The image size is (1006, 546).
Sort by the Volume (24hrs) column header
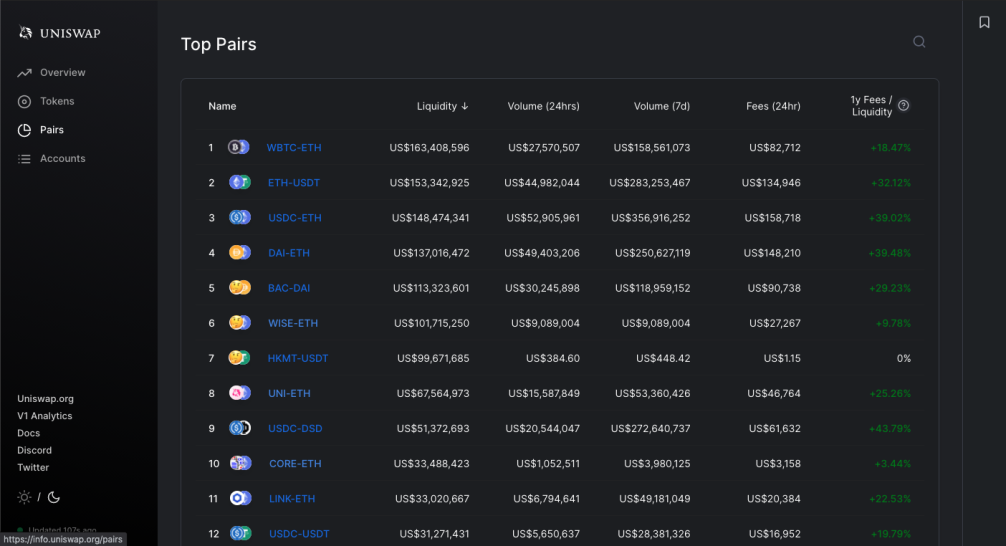tap(543, 106)
